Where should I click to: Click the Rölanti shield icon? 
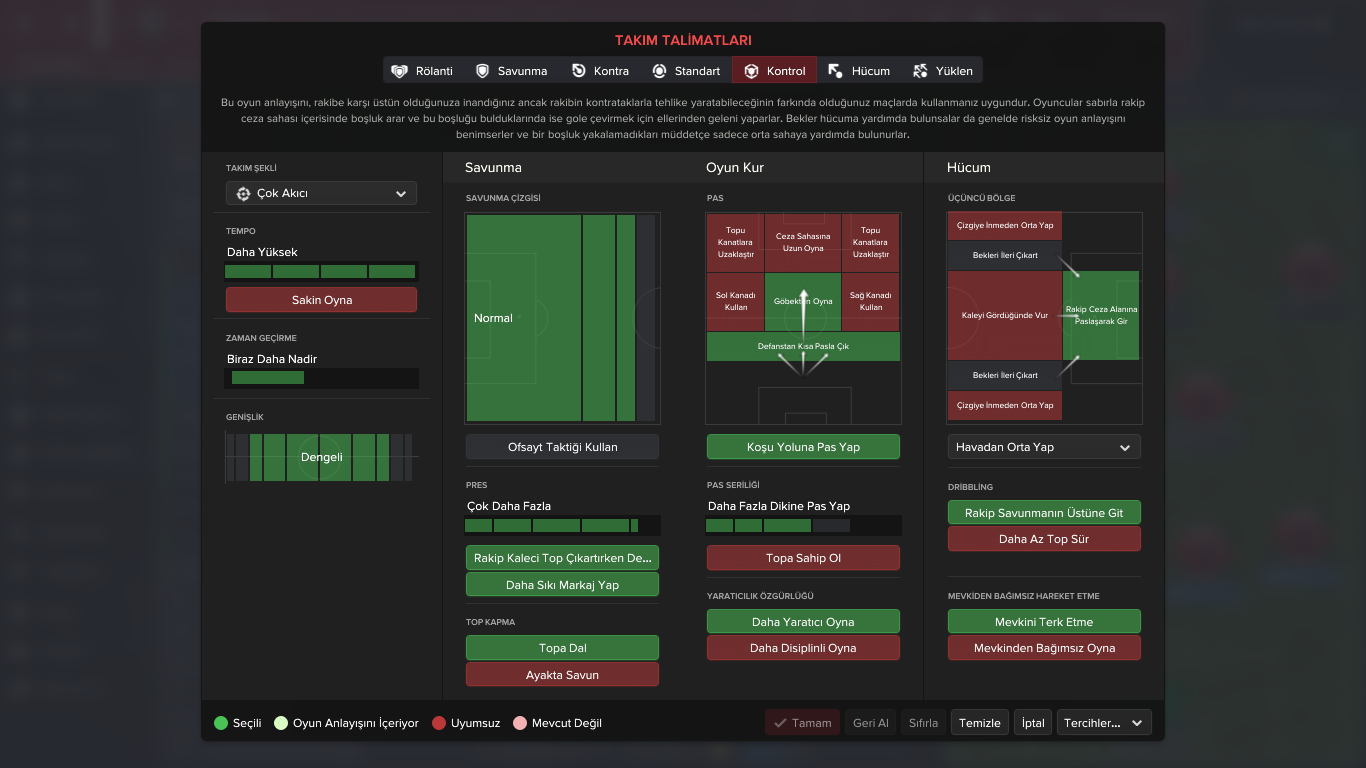point(400,71)
